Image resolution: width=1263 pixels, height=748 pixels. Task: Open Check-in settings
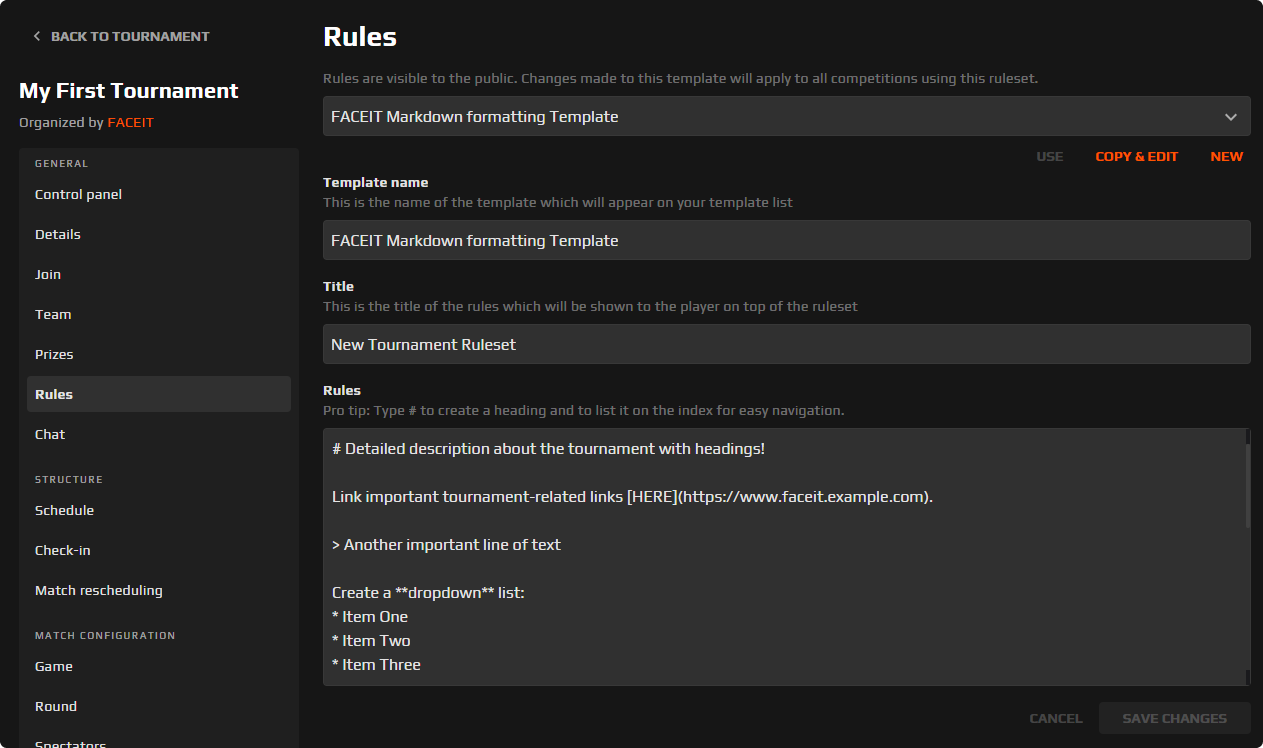pos(62,550)
